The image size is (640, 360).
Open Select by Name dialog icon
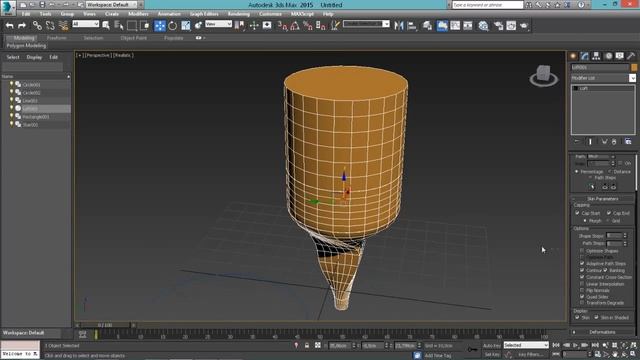pos(119,26)
